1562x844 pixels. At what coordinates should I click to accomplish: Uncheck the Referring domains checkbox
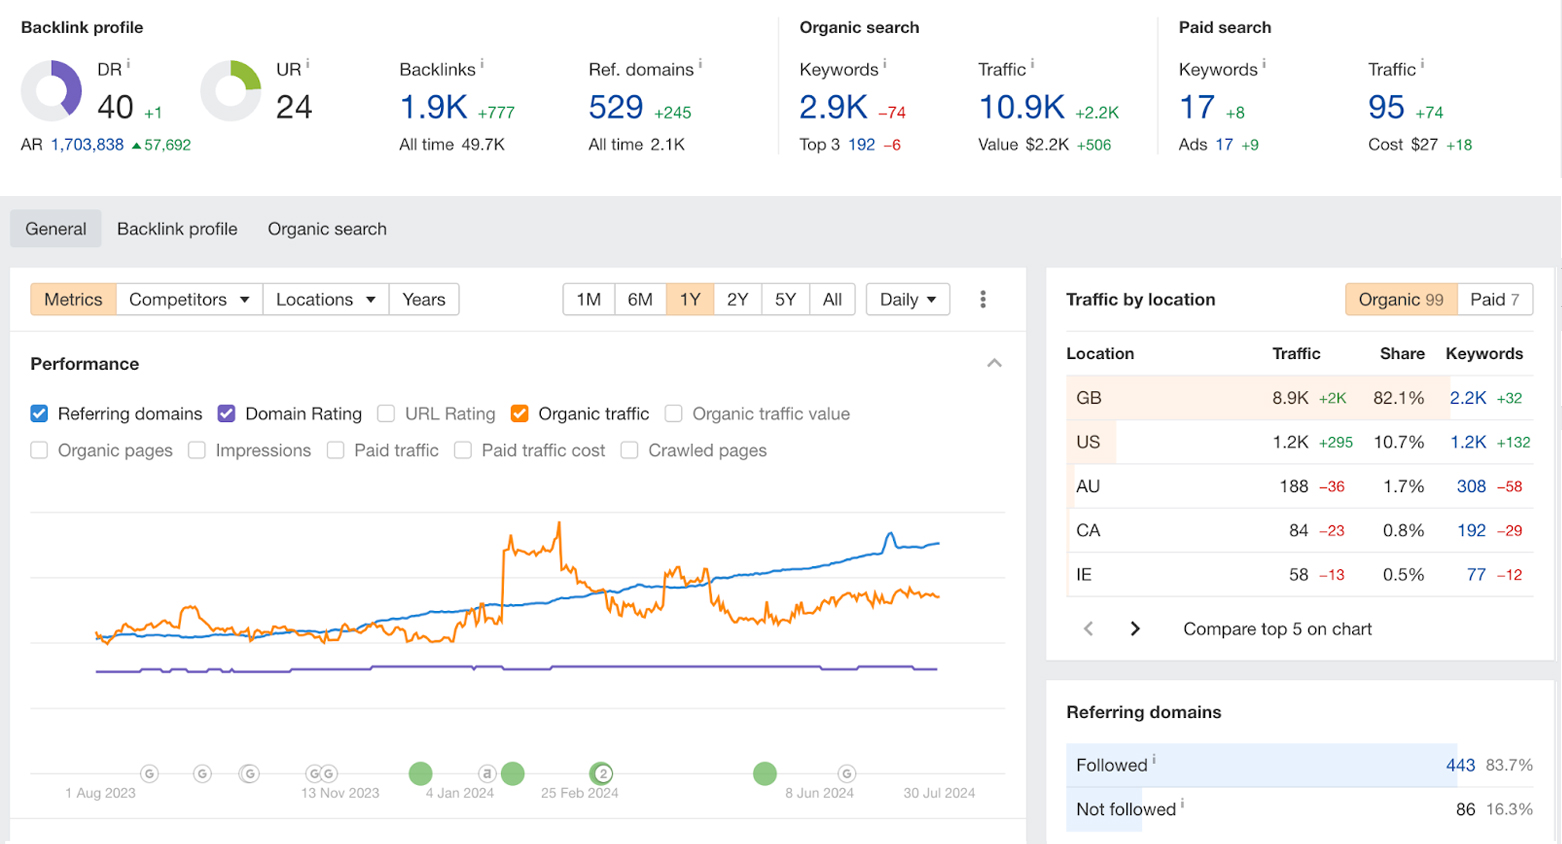coord(39,414)
